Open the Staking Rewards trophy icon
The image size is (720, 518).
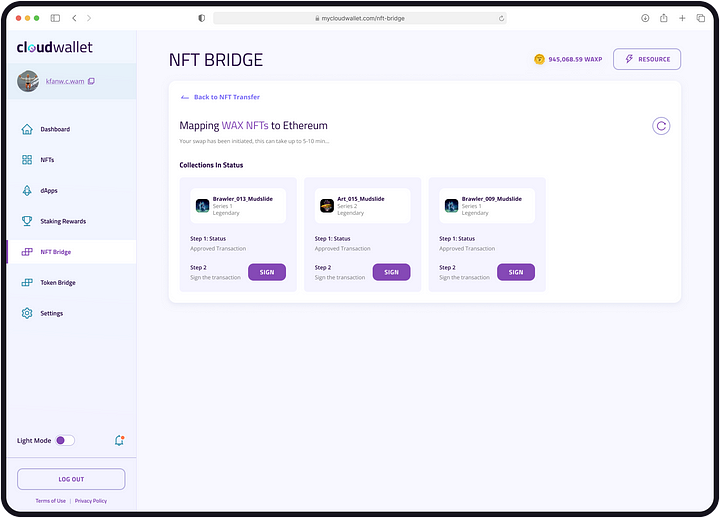pos(27,221)
